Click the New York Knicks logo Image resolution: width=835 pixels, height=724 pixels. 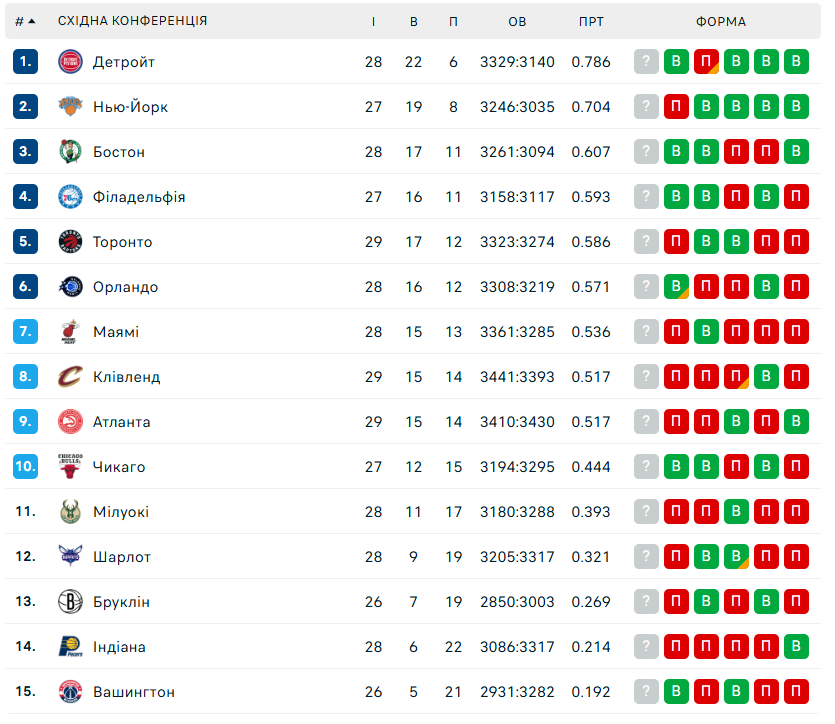[x=70, y=107]
